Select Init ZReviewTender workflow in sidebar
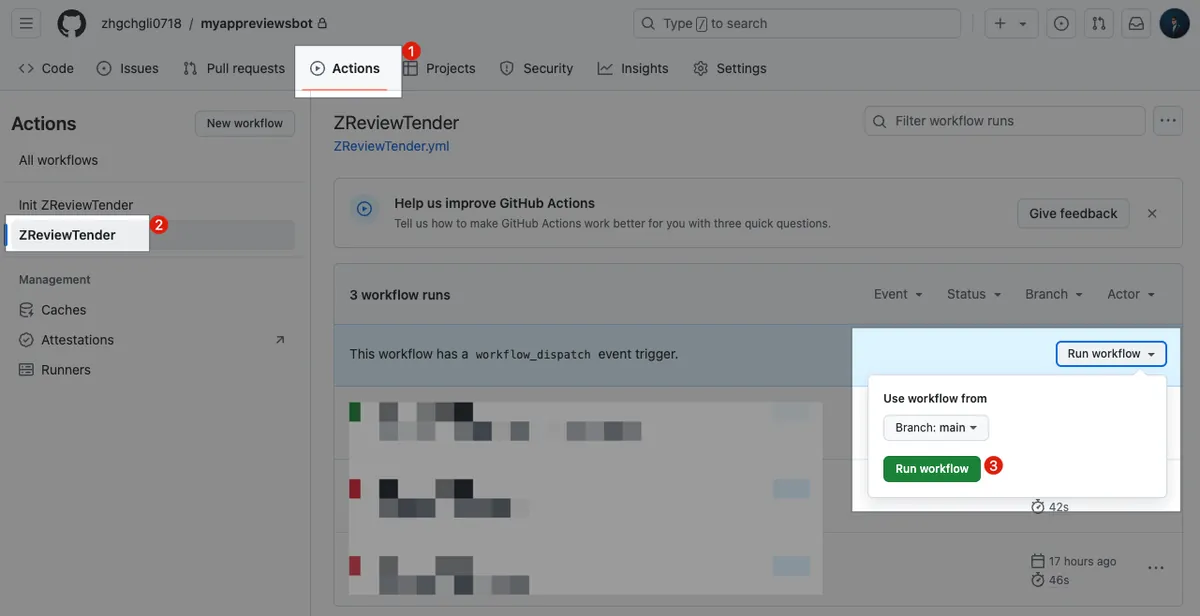1200x616 pixels. pyautogui.click(x=76, y=205)
